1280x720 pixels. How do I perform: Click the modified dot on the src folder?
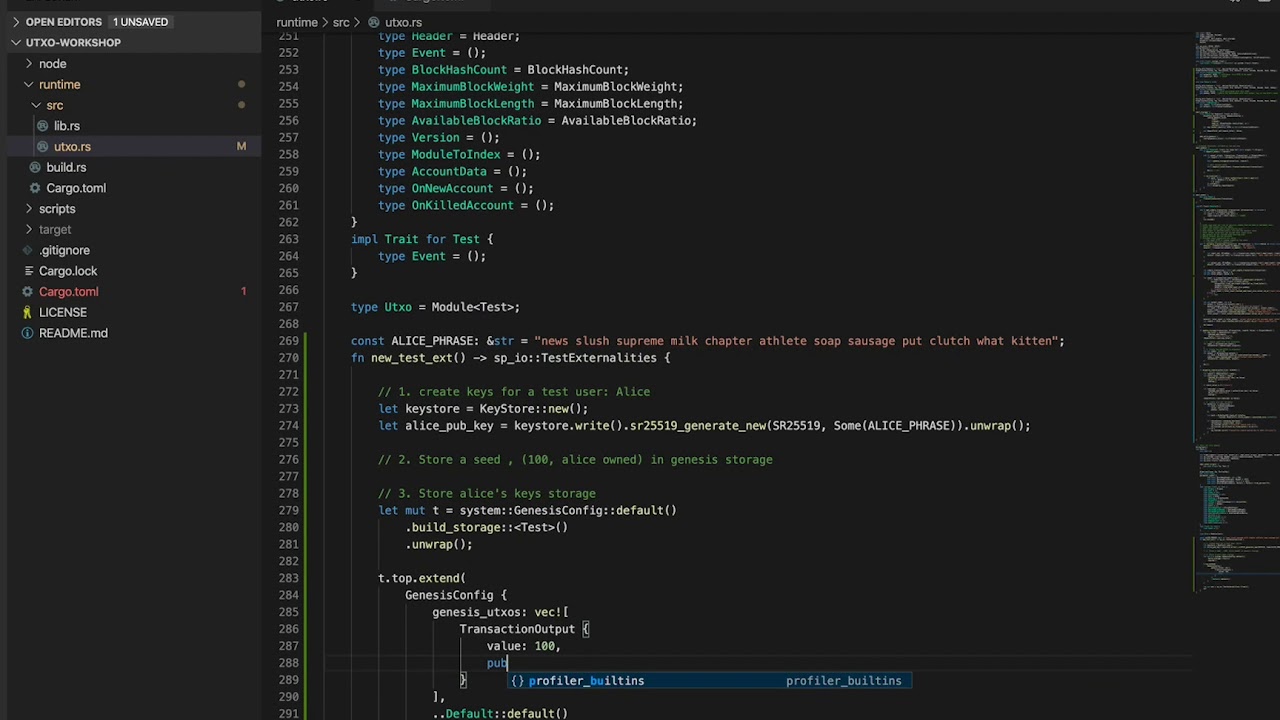241,105
